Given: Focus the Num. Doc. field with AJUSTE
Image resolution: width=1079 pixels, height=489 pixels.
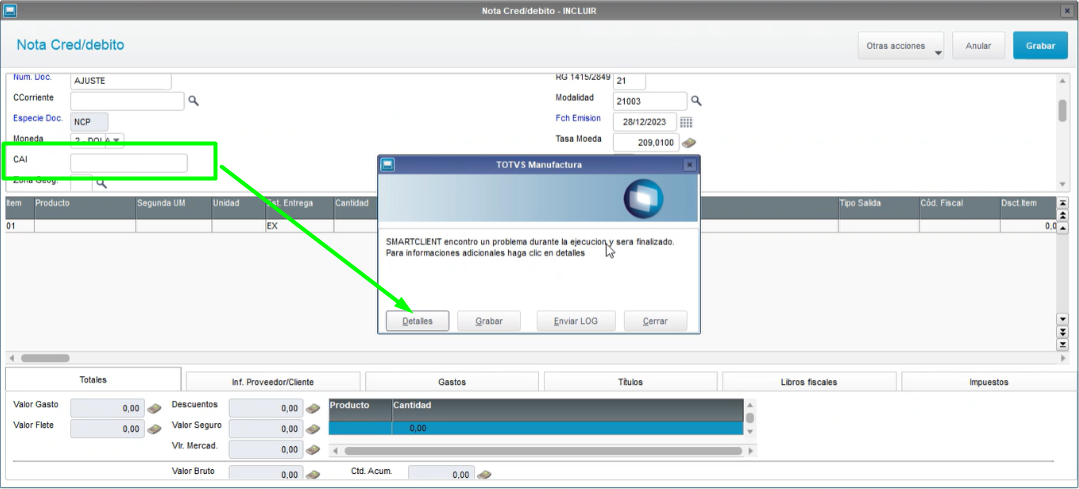Looking at the screenshot, I should (x=121, y=80).
